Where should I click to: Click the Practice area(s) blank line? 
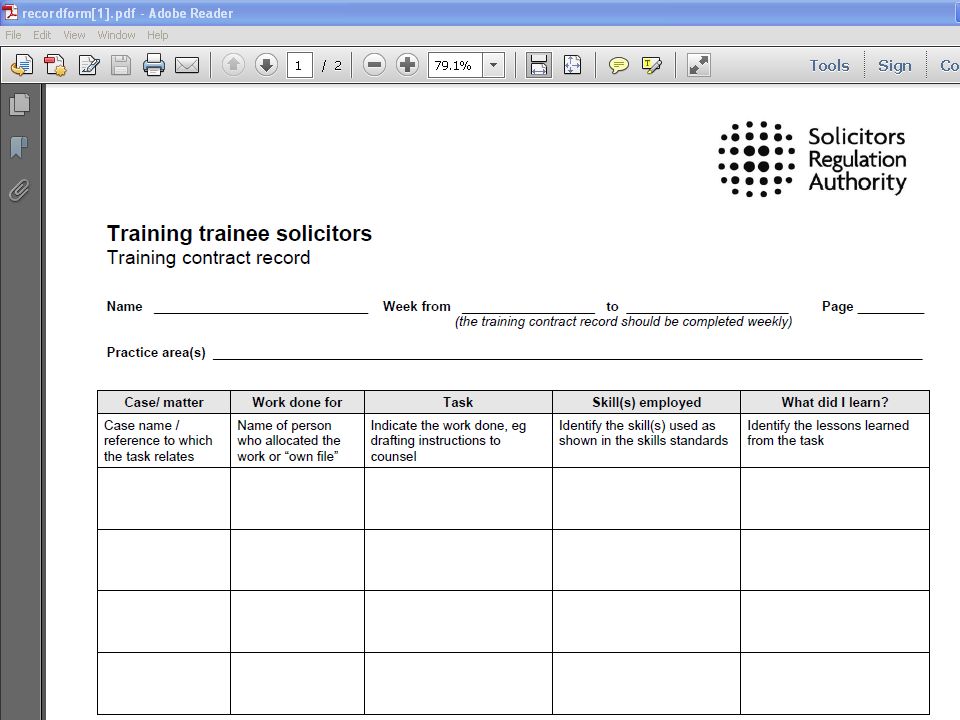[x=568, y=354]
